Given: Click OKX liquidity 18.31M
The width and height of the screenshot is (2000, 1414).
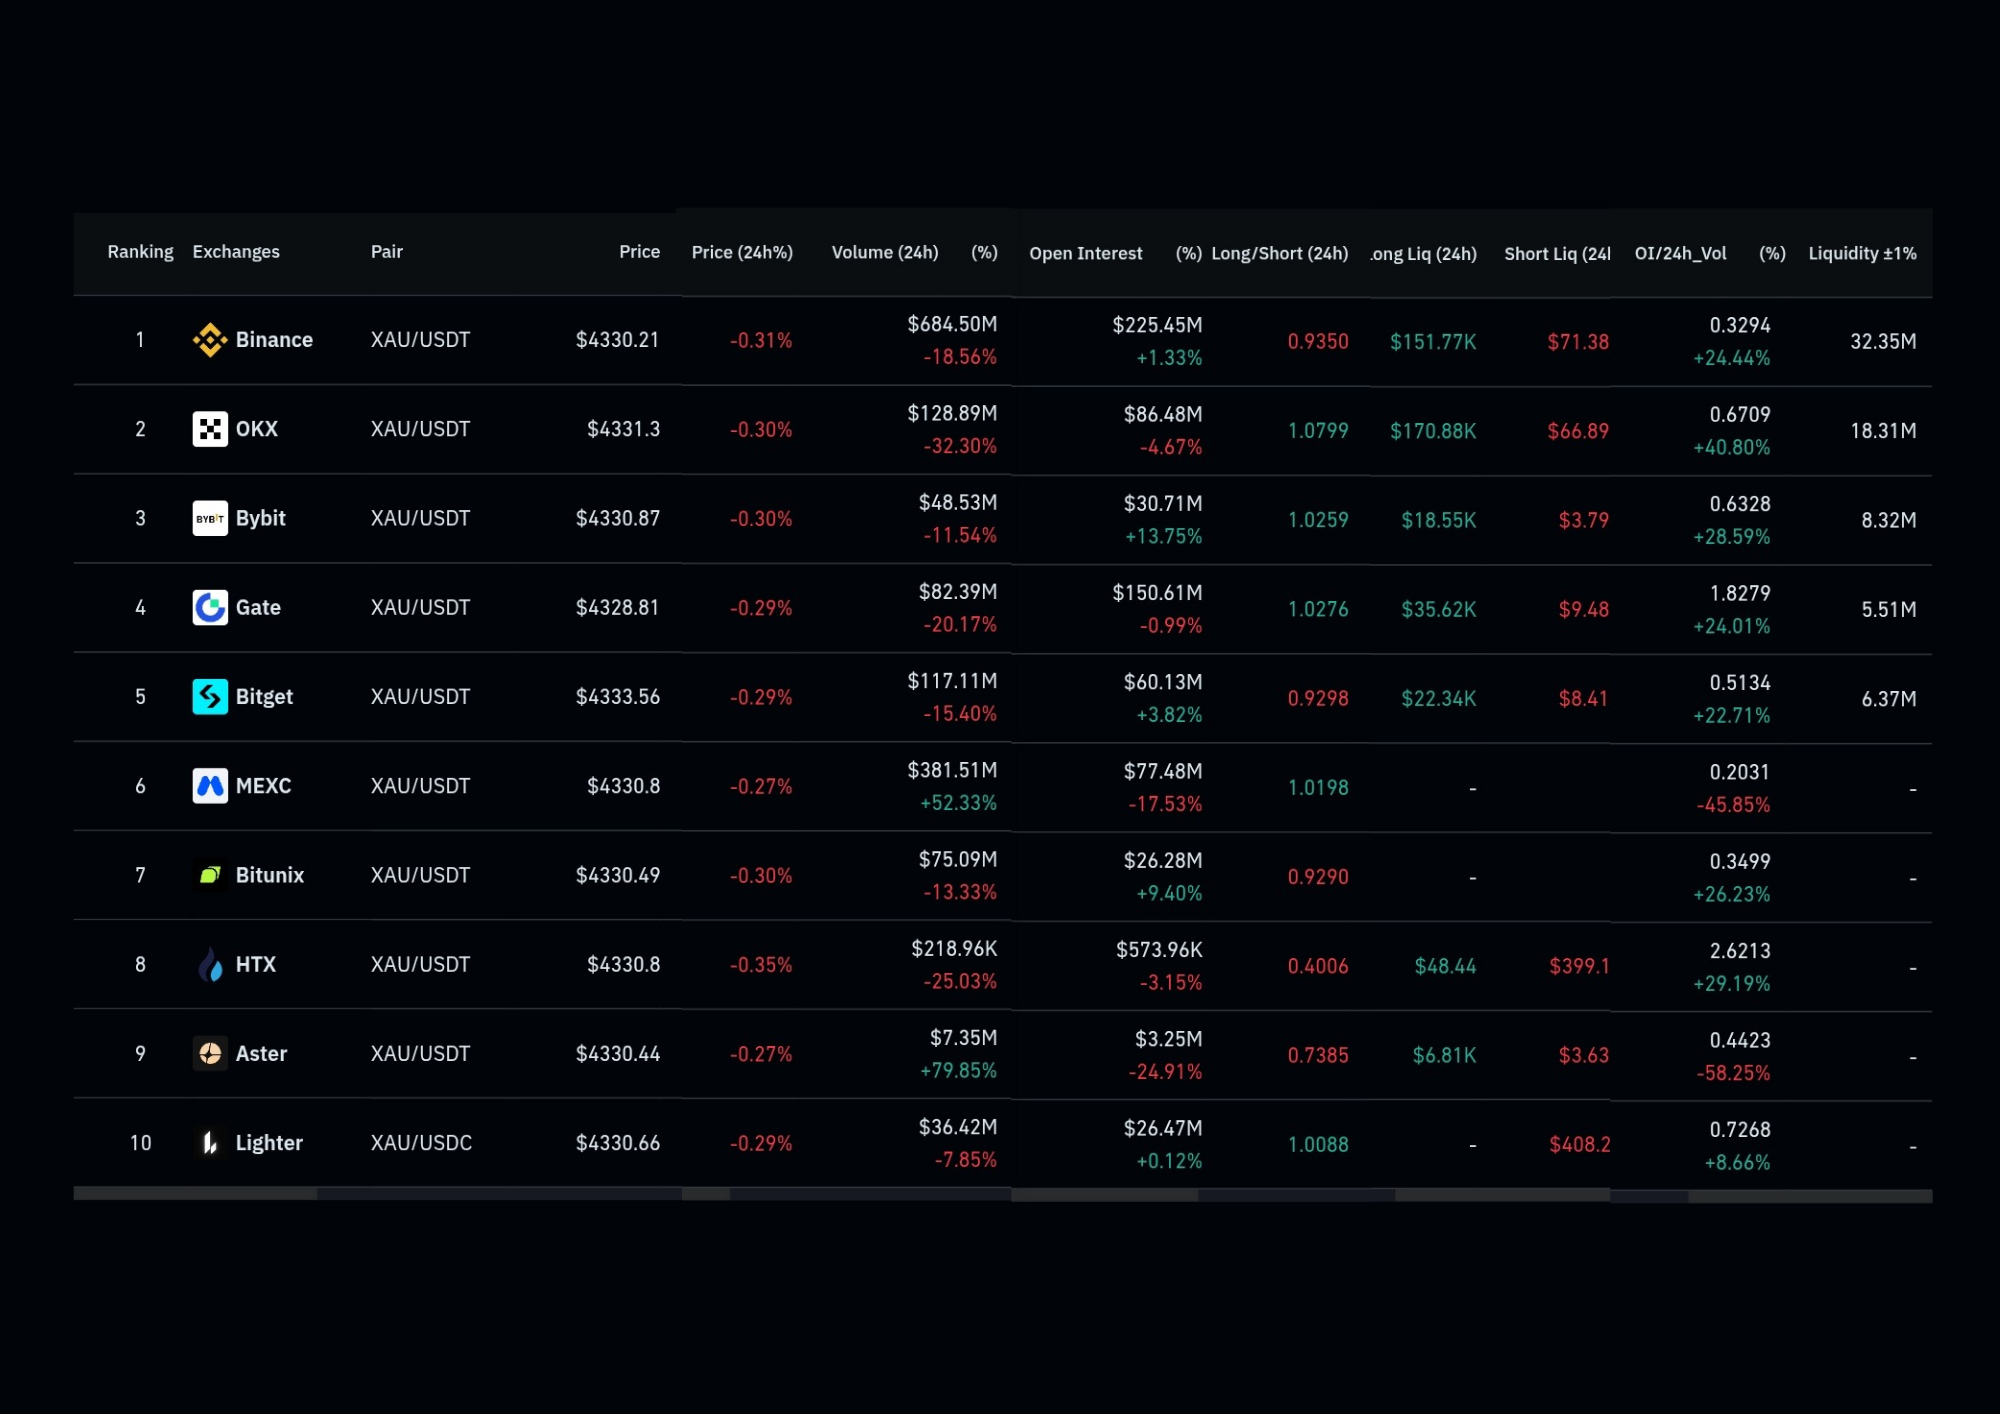Looking at the screenshot, I should 1883,431.
